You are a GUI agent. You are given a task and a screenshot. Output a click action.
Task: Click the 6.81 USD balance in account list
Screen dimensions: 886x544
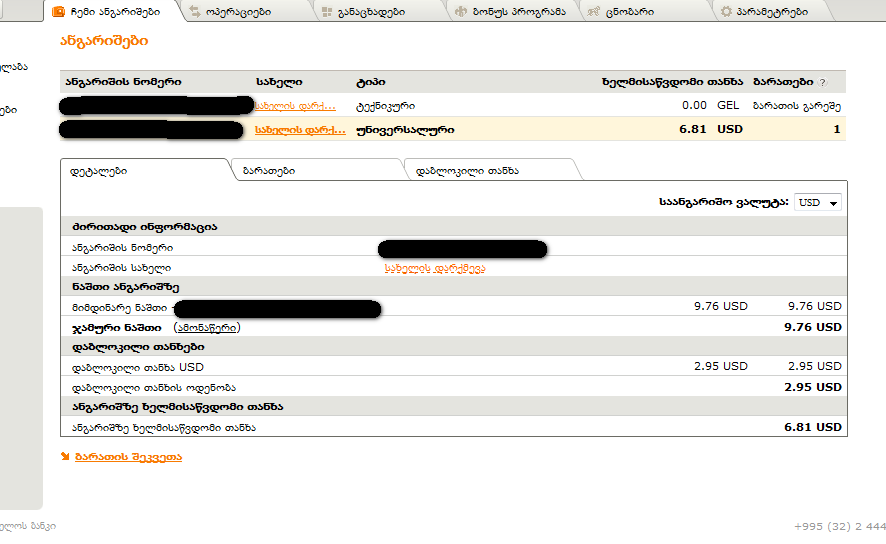[711, 129]
